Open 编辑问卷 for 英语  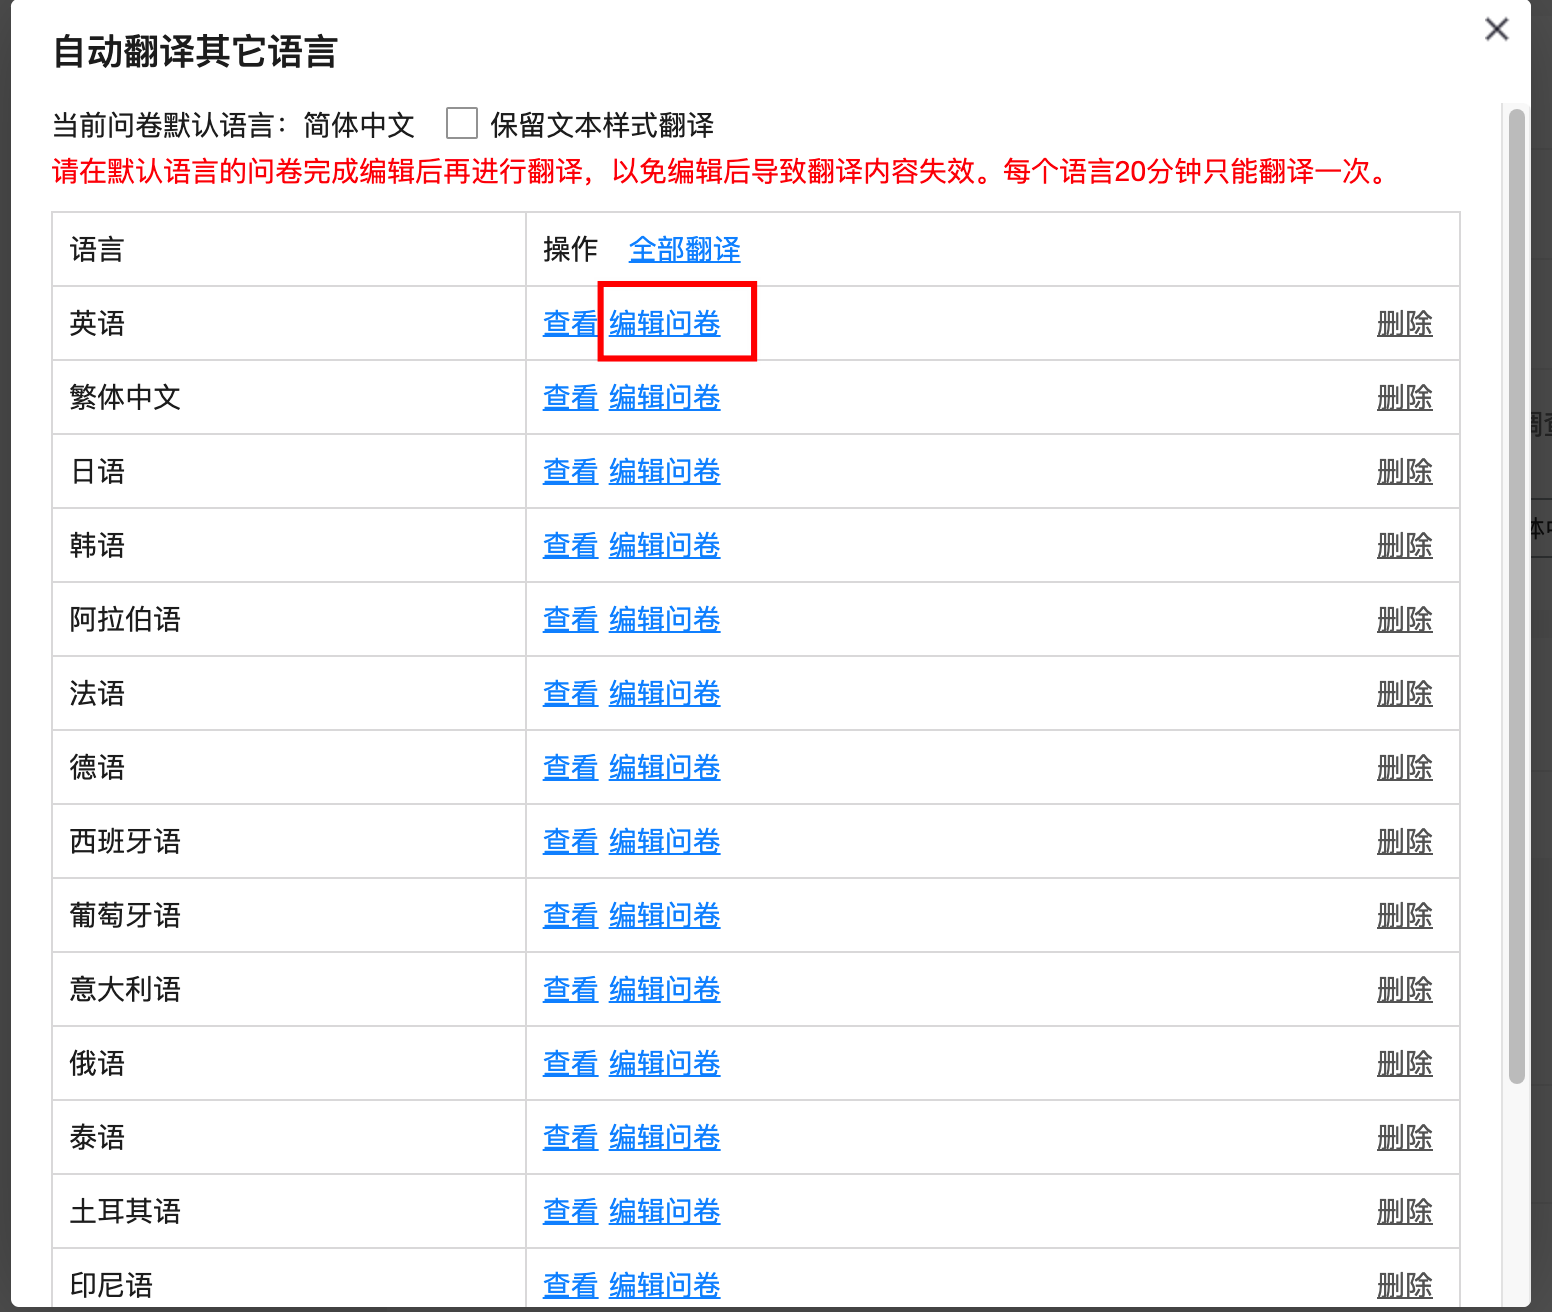tap(665, 323)
